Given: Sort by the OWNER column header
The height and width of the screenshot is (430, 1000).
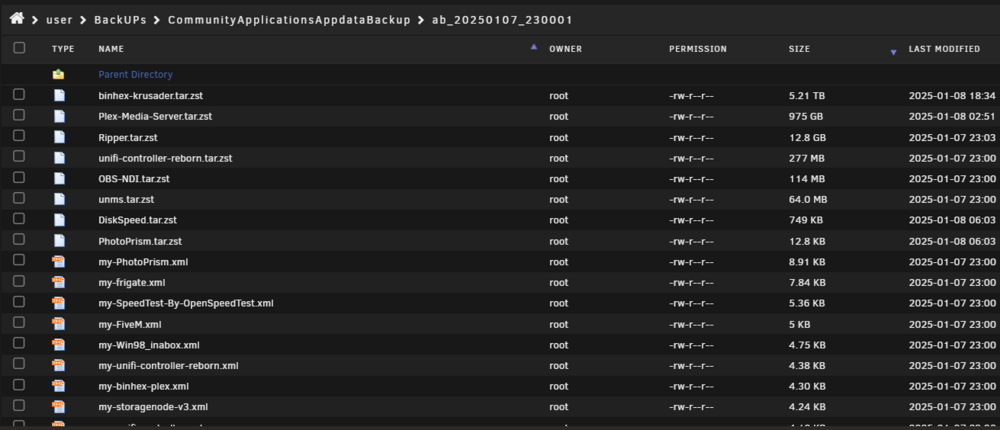Looking at the screenshot, I should [x=566, y=49].
